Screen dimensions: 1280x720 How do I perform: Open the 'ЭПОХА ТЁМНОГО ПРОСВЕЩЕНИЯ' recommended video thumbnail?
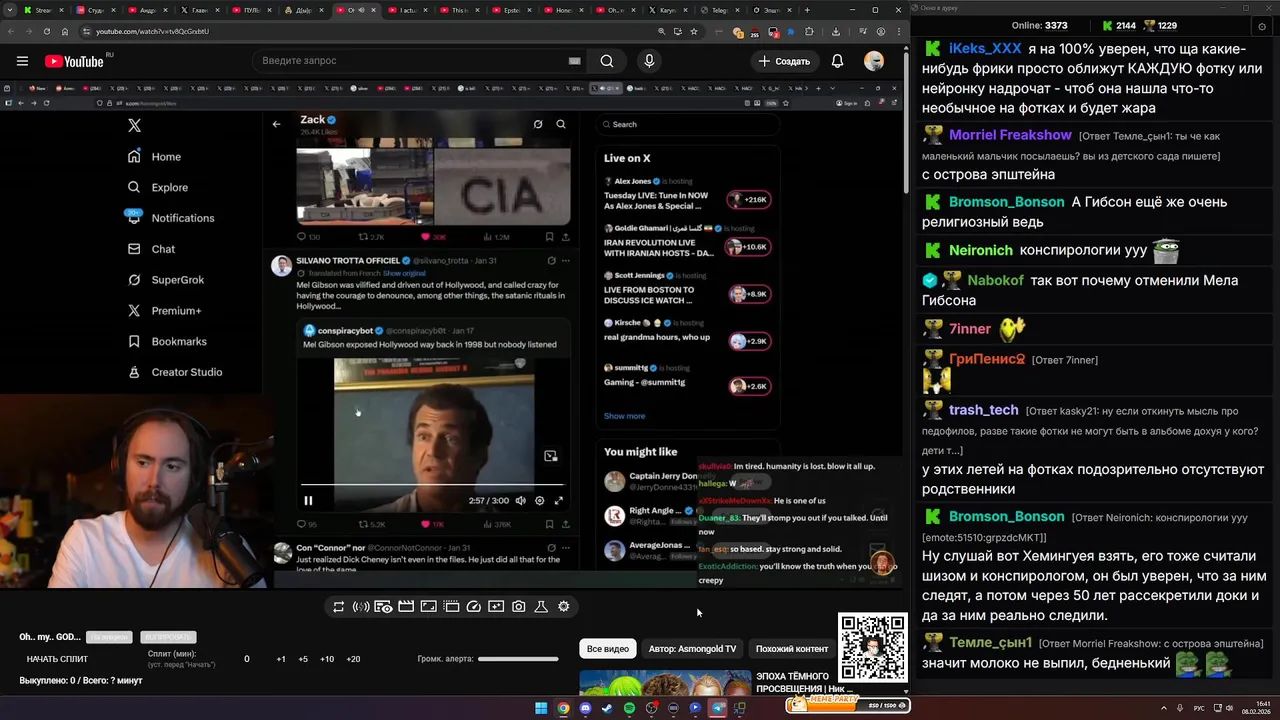point(665,683)
